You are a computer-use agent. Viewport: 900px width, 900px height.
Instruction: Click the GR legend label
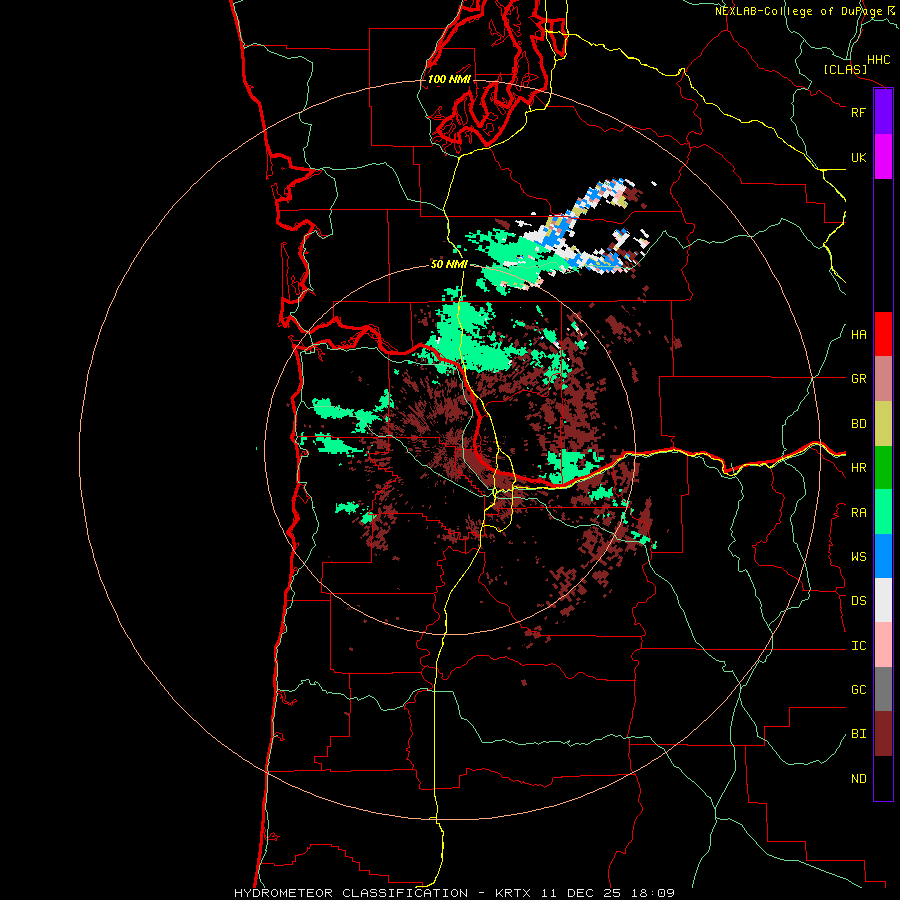(858, 379)
